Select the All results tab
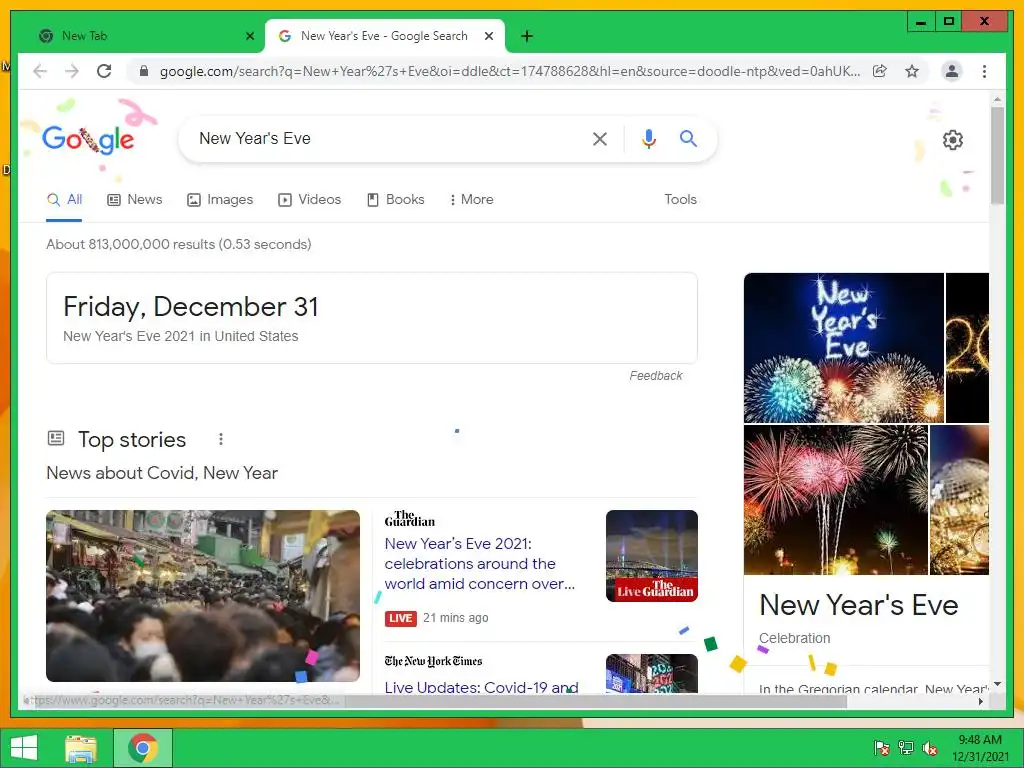The width and height of the screenshot is (1024, 768). pos(64,200)
